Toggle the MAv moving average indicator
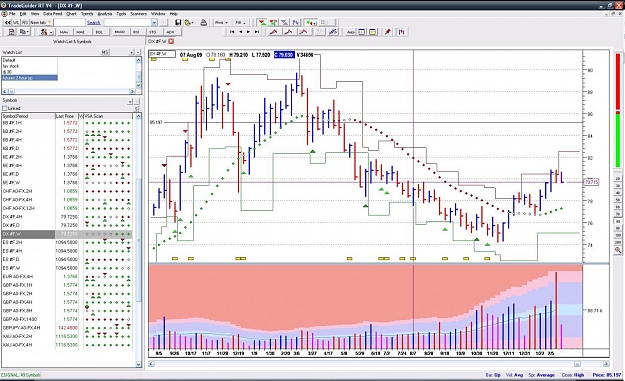 coord(64,32)
